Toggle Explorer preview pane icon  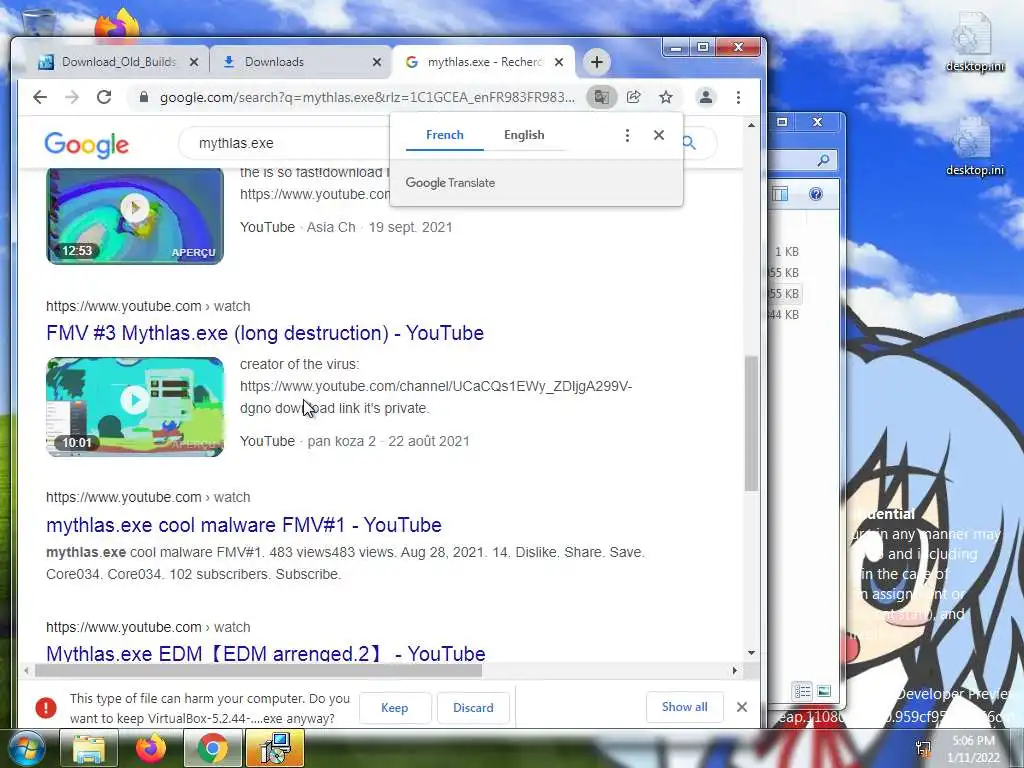[x=780, y=194]
